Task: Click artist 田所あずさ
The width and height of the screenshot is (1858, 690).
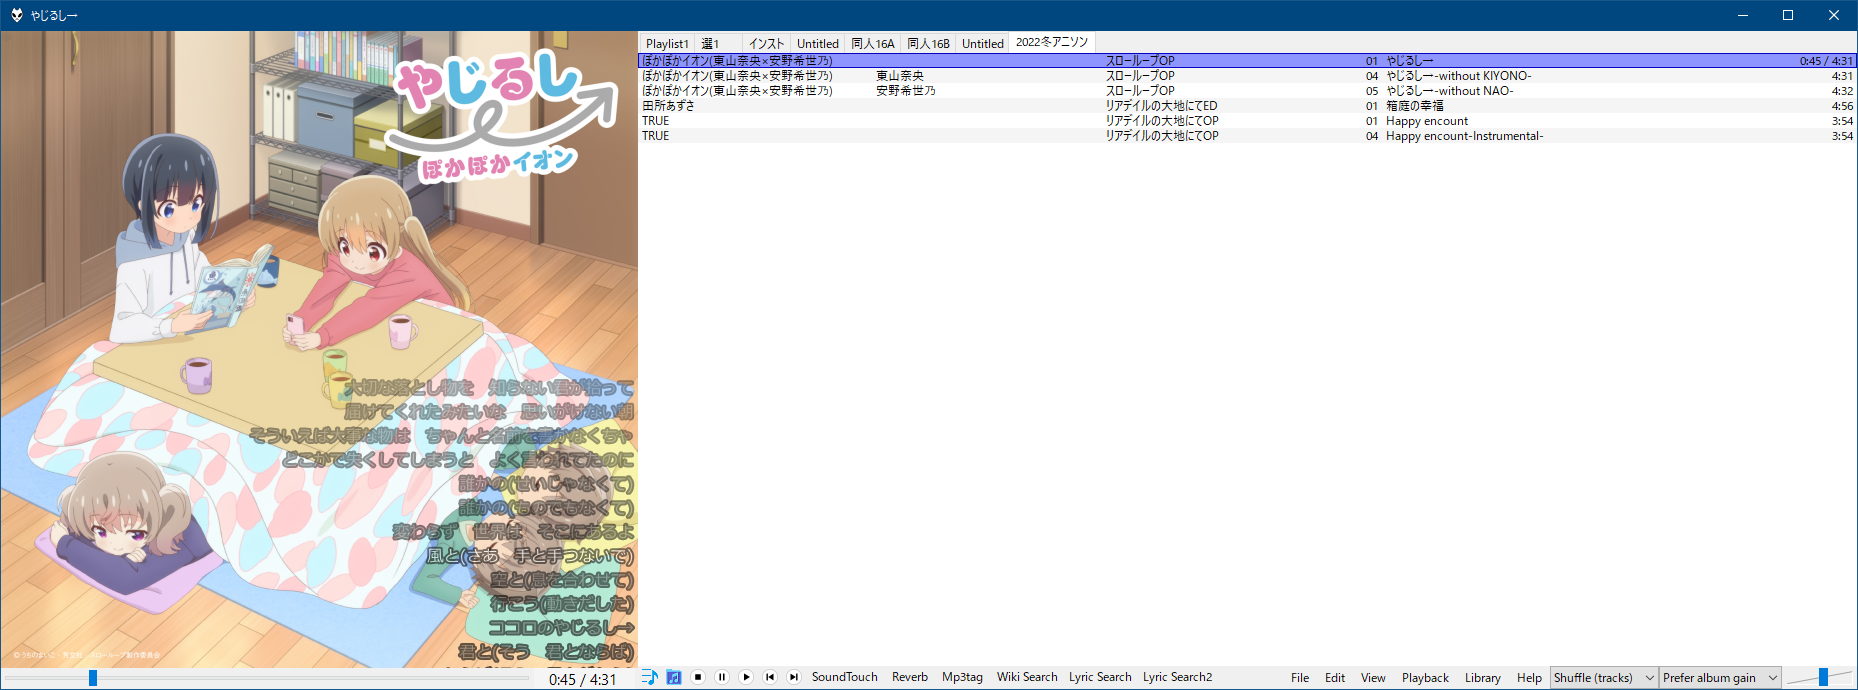Action: 668,106
